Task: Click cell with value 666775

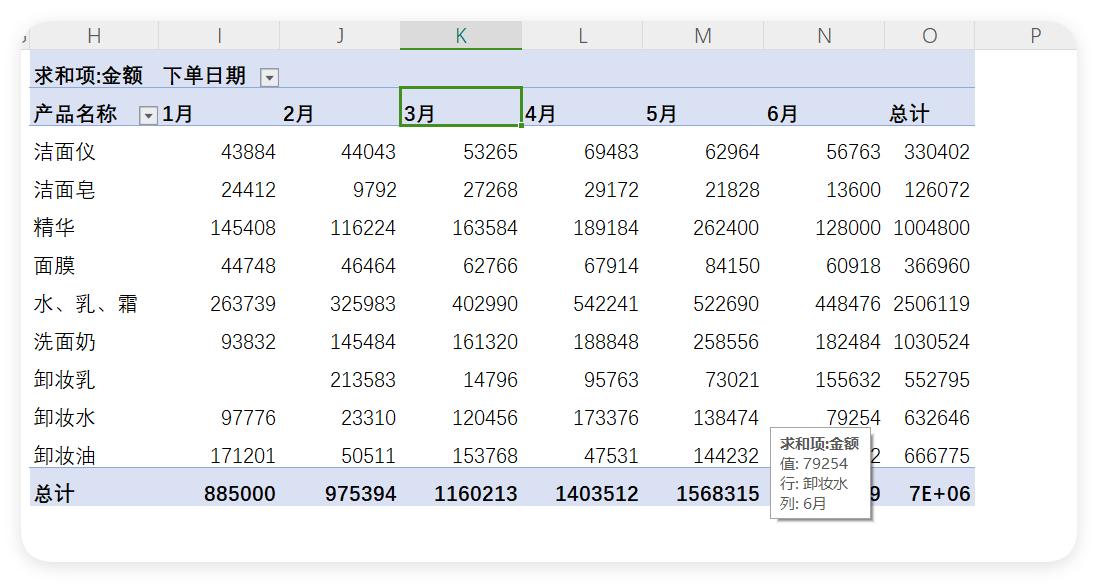Action: 937,456
